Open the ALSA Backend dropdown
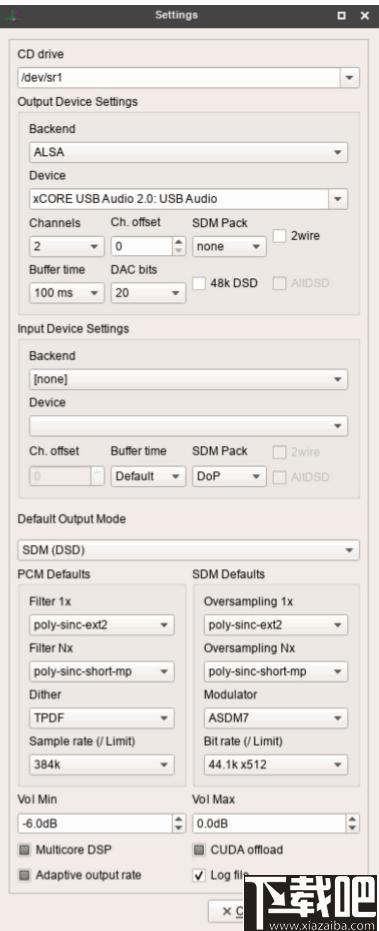The image size is (379, 931). [x=188, y=152]
